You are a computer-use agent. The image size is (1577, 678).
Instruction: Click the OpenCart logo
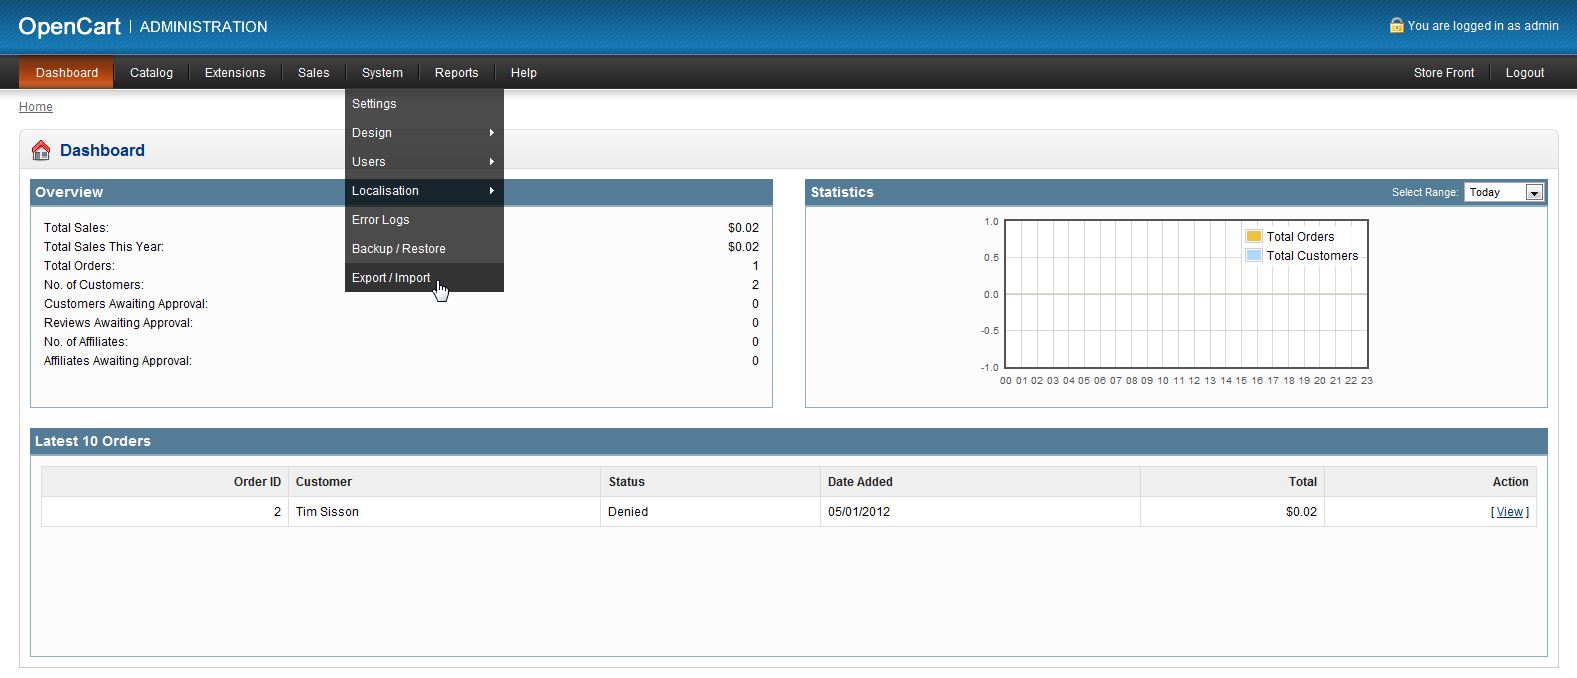coord(69,27)
